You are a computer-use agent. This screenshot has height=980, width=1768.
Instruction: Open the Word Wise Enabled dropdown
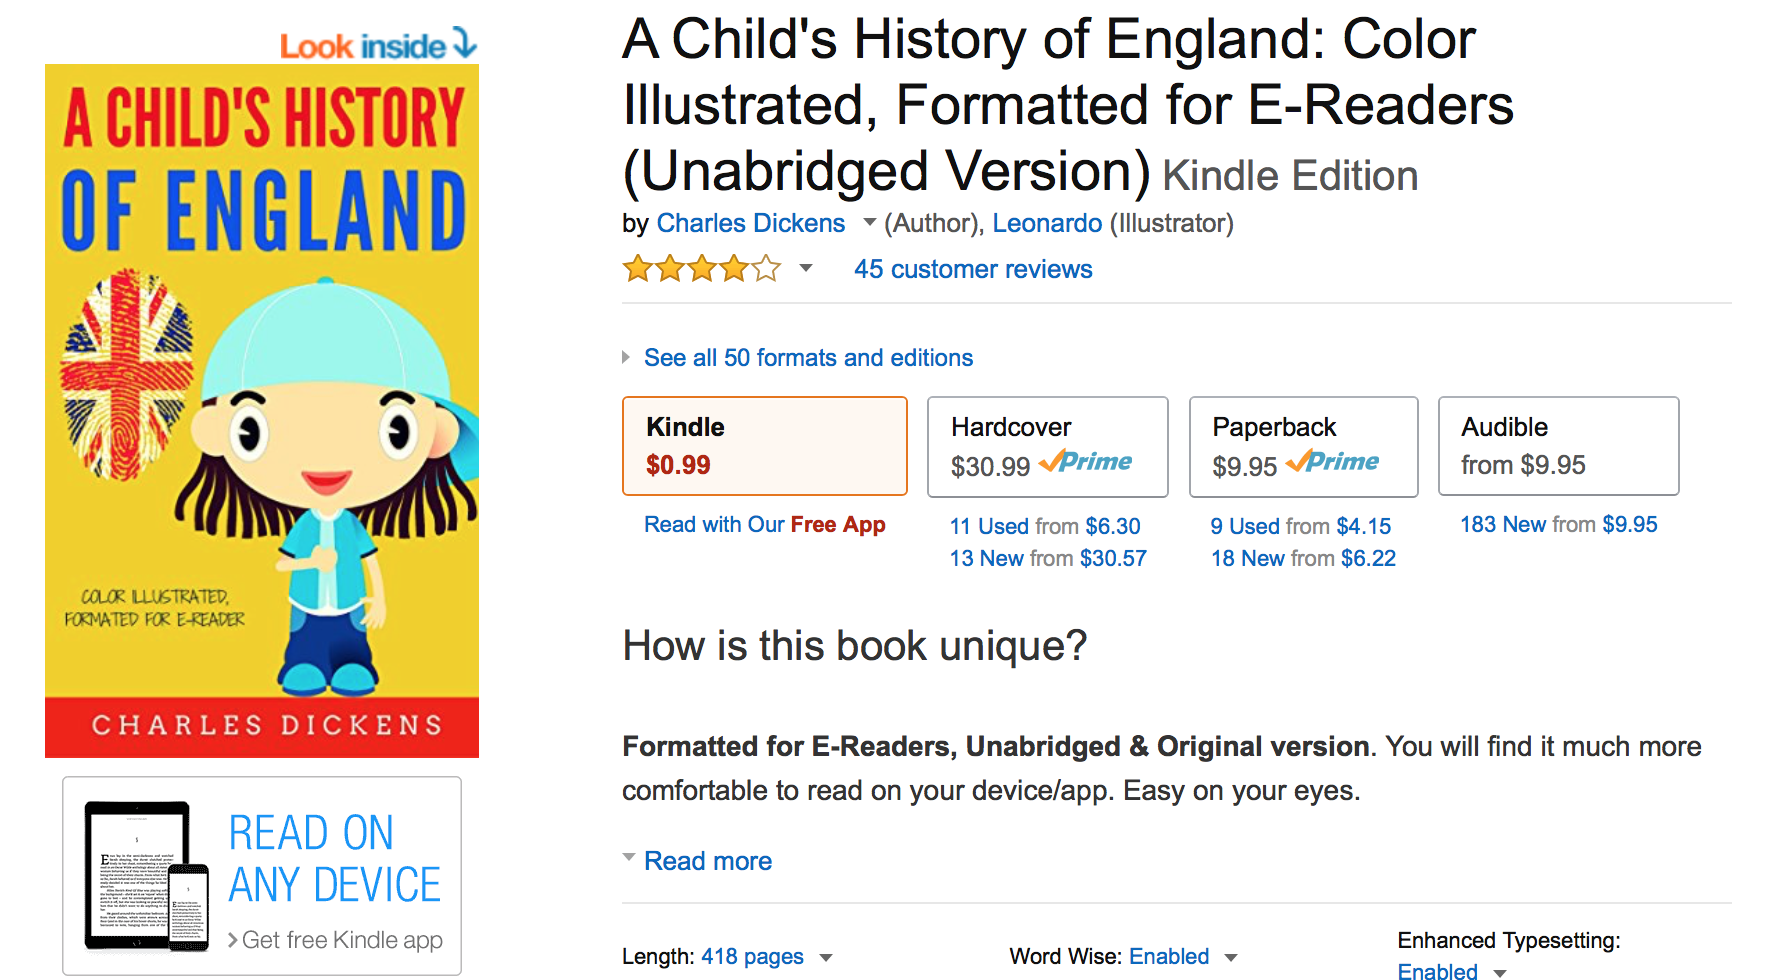coord(1231,958)
